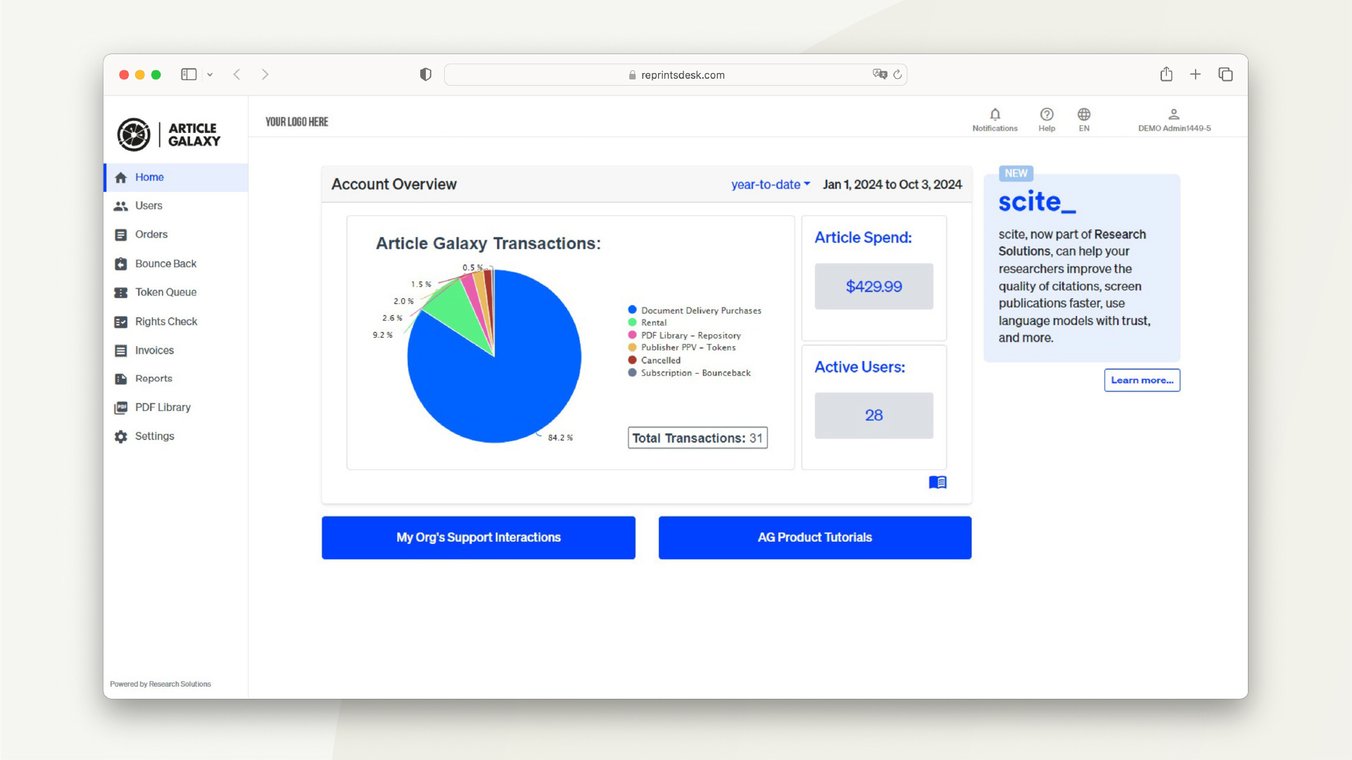Image resolution: width=1352 pixels, height=760 pixels.
Task: Expand the year-to-date range dropdown
Action: click(771, 185)
